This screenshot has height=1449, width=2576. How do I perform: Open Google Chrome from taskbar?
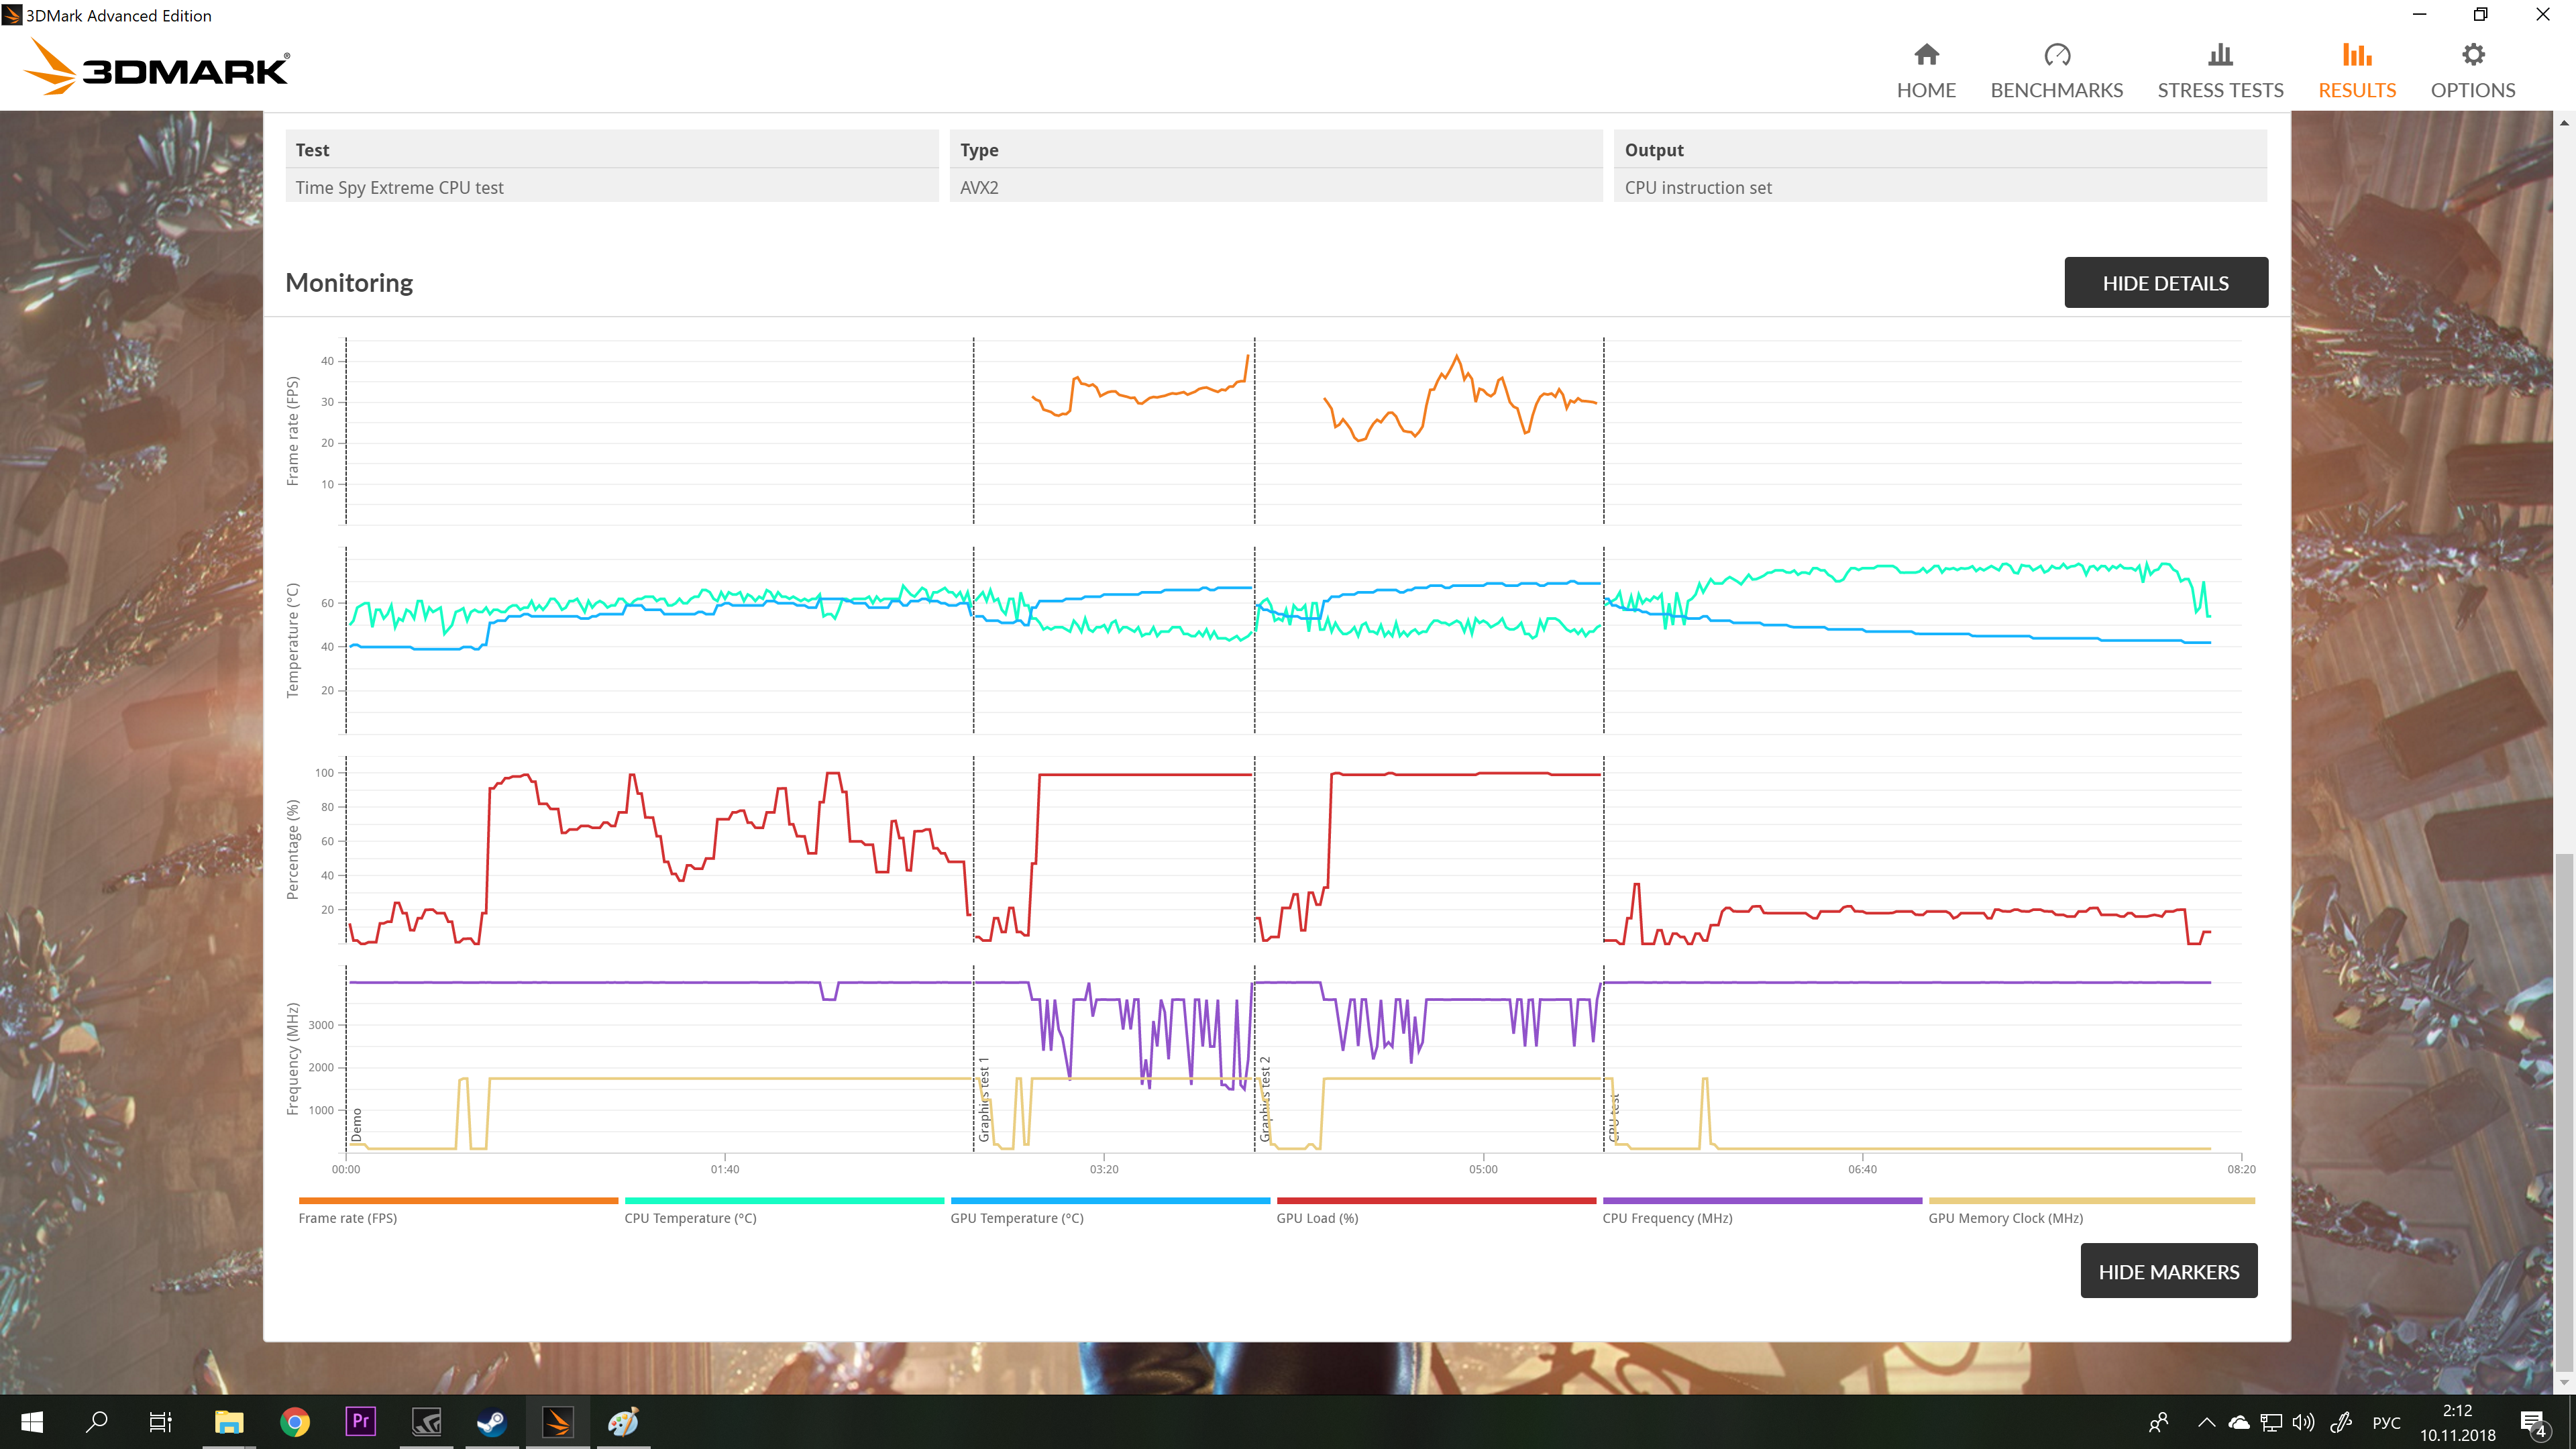(295, 1421)
